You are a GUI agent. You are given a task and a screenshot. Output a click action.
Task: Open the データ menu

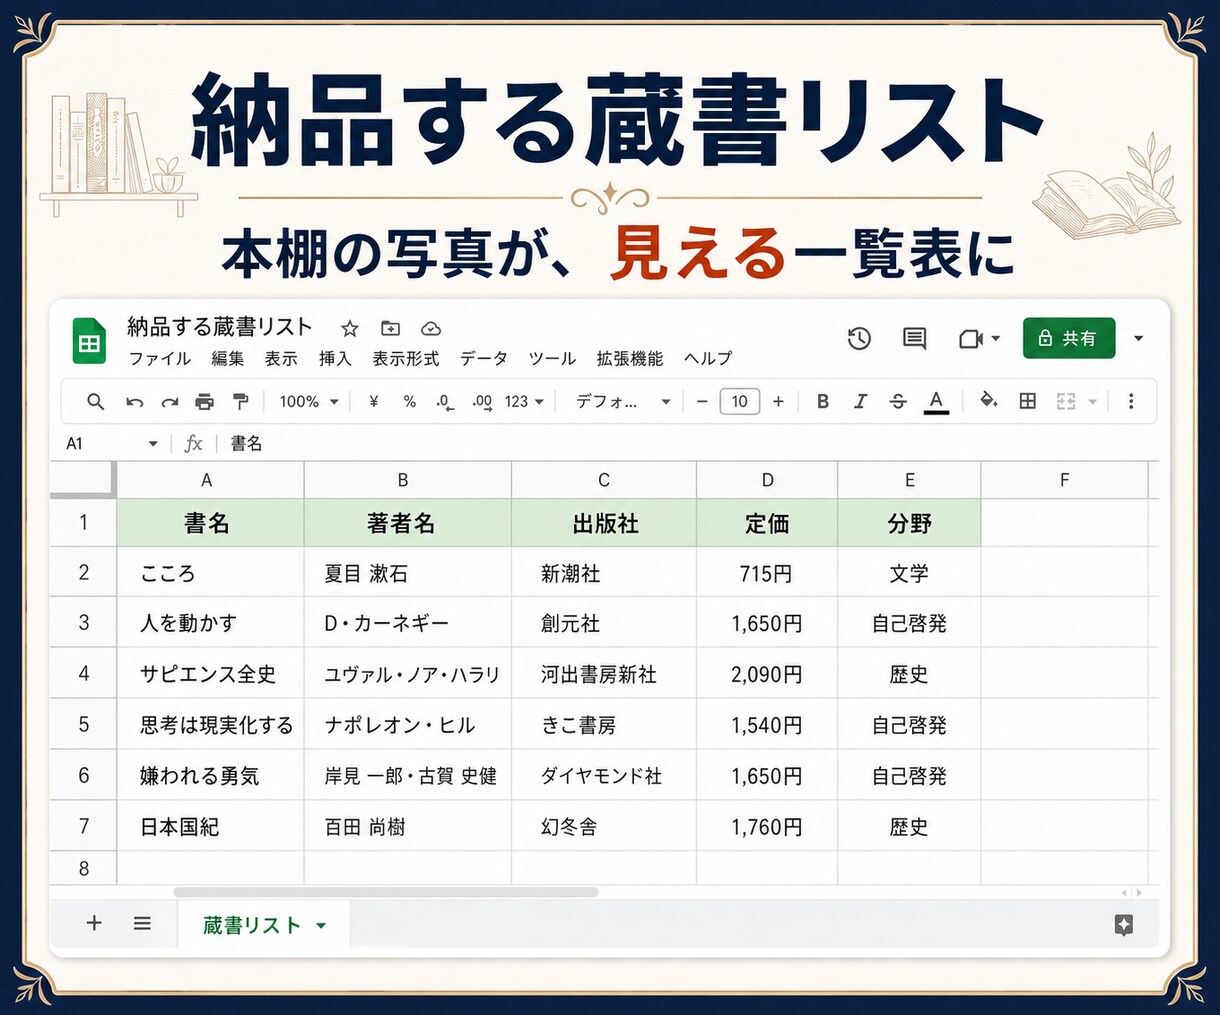click(x=484, y=359)
